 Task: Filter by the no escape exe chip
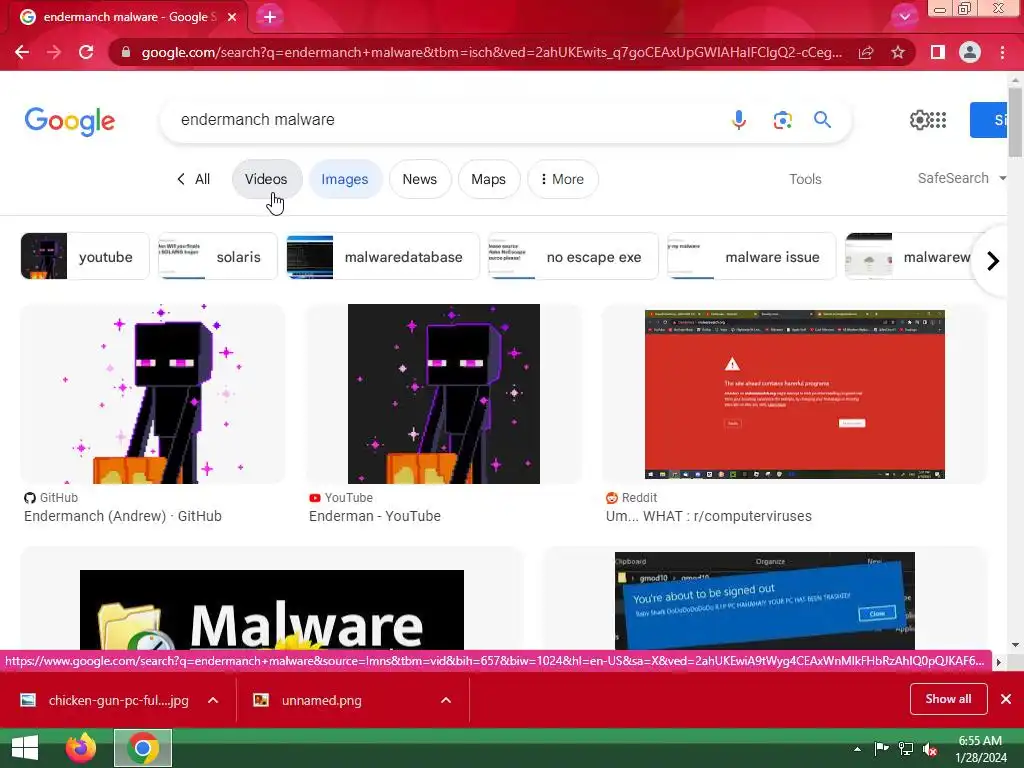573,257
